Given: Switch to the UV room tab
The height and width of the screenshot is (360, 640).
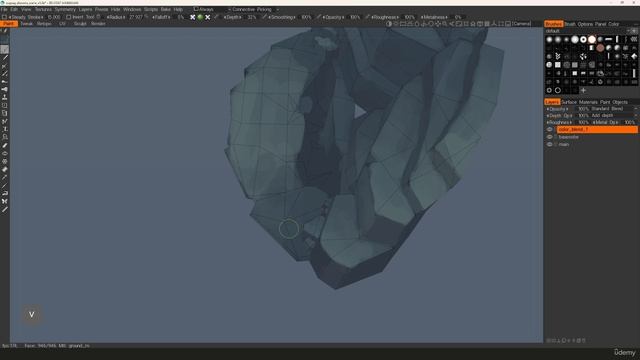Looking at the screenshot, I should pyautogui.click(x=62, y=24).
